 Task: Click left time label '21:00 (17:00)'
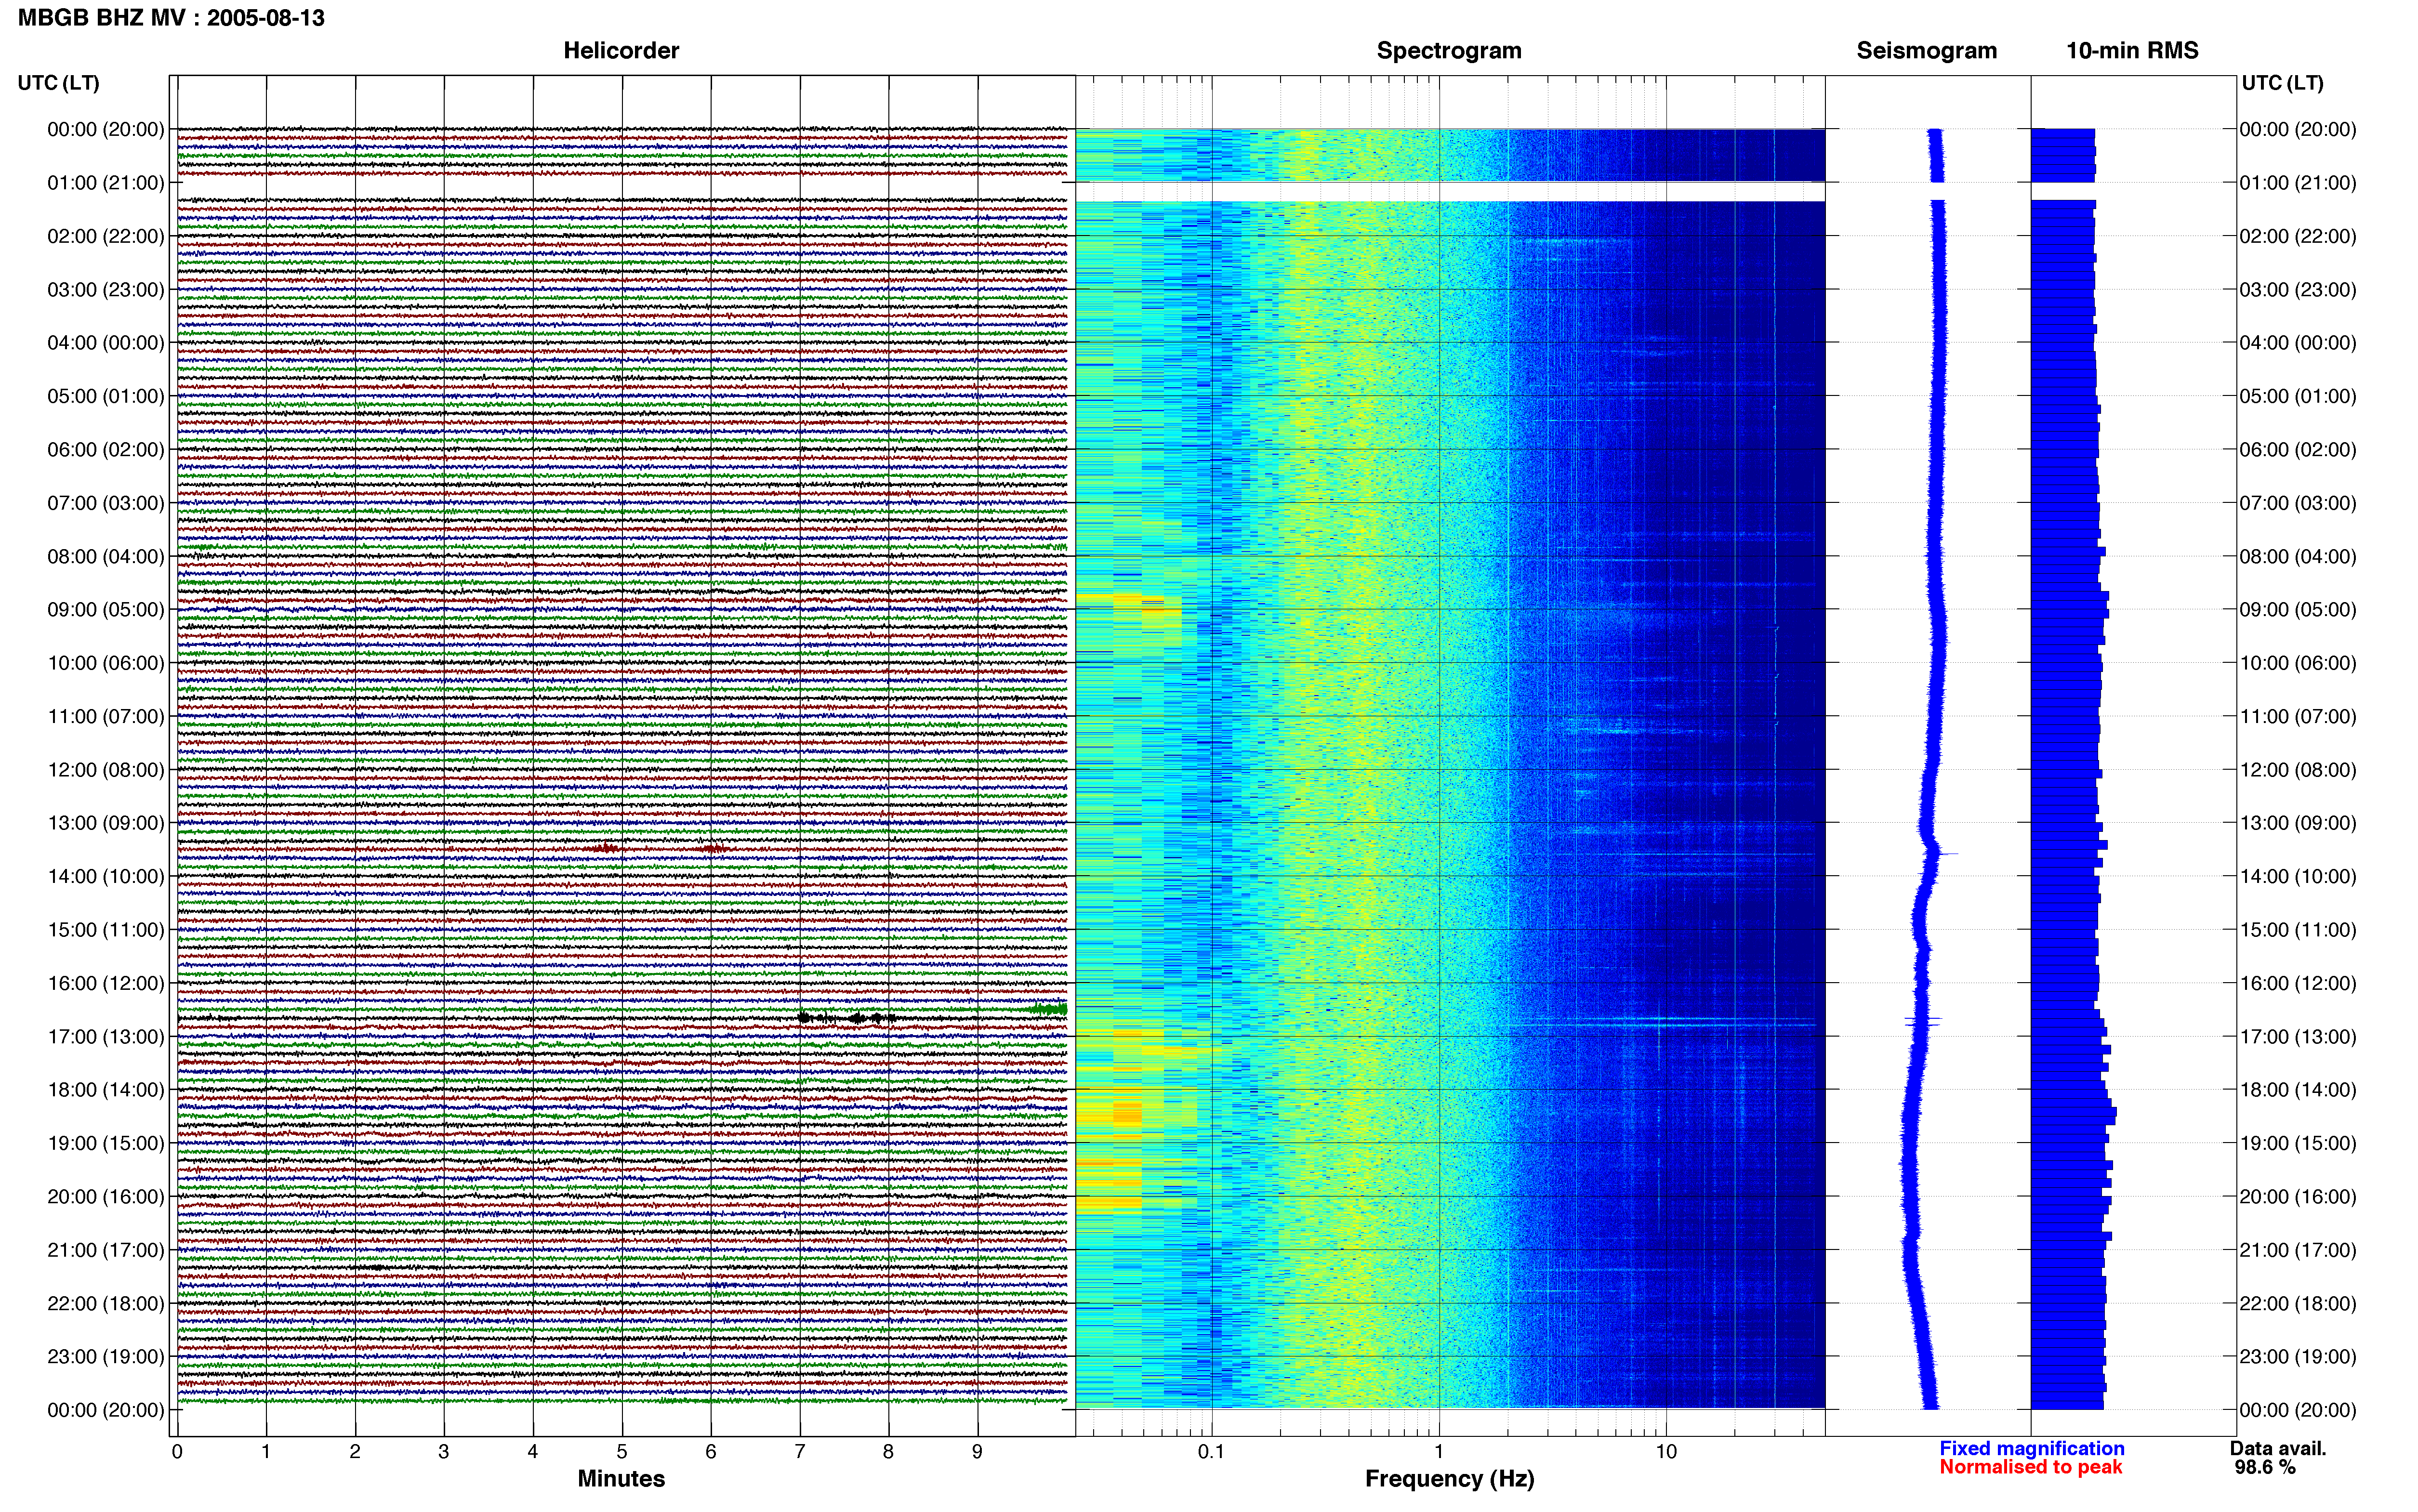106,1250
